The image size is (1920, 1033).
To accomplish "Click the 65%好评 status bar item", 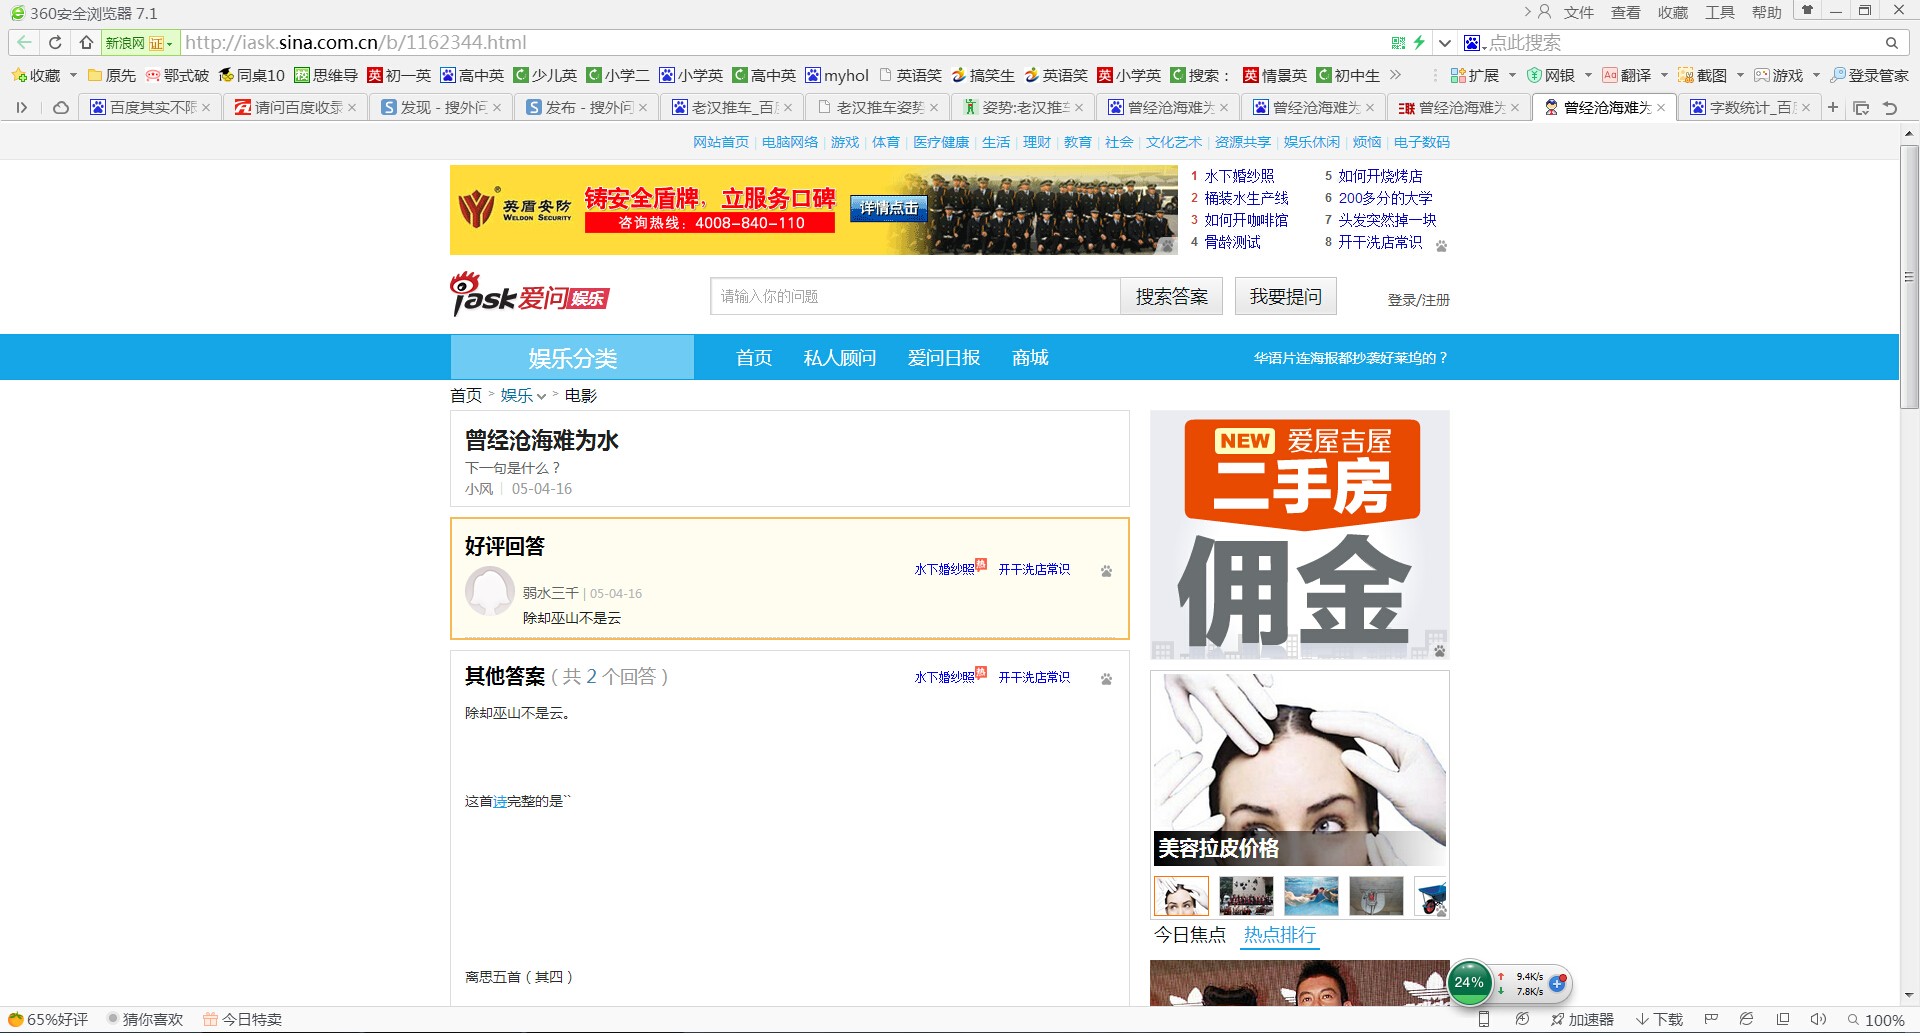I will click(x=49, y=1019).
